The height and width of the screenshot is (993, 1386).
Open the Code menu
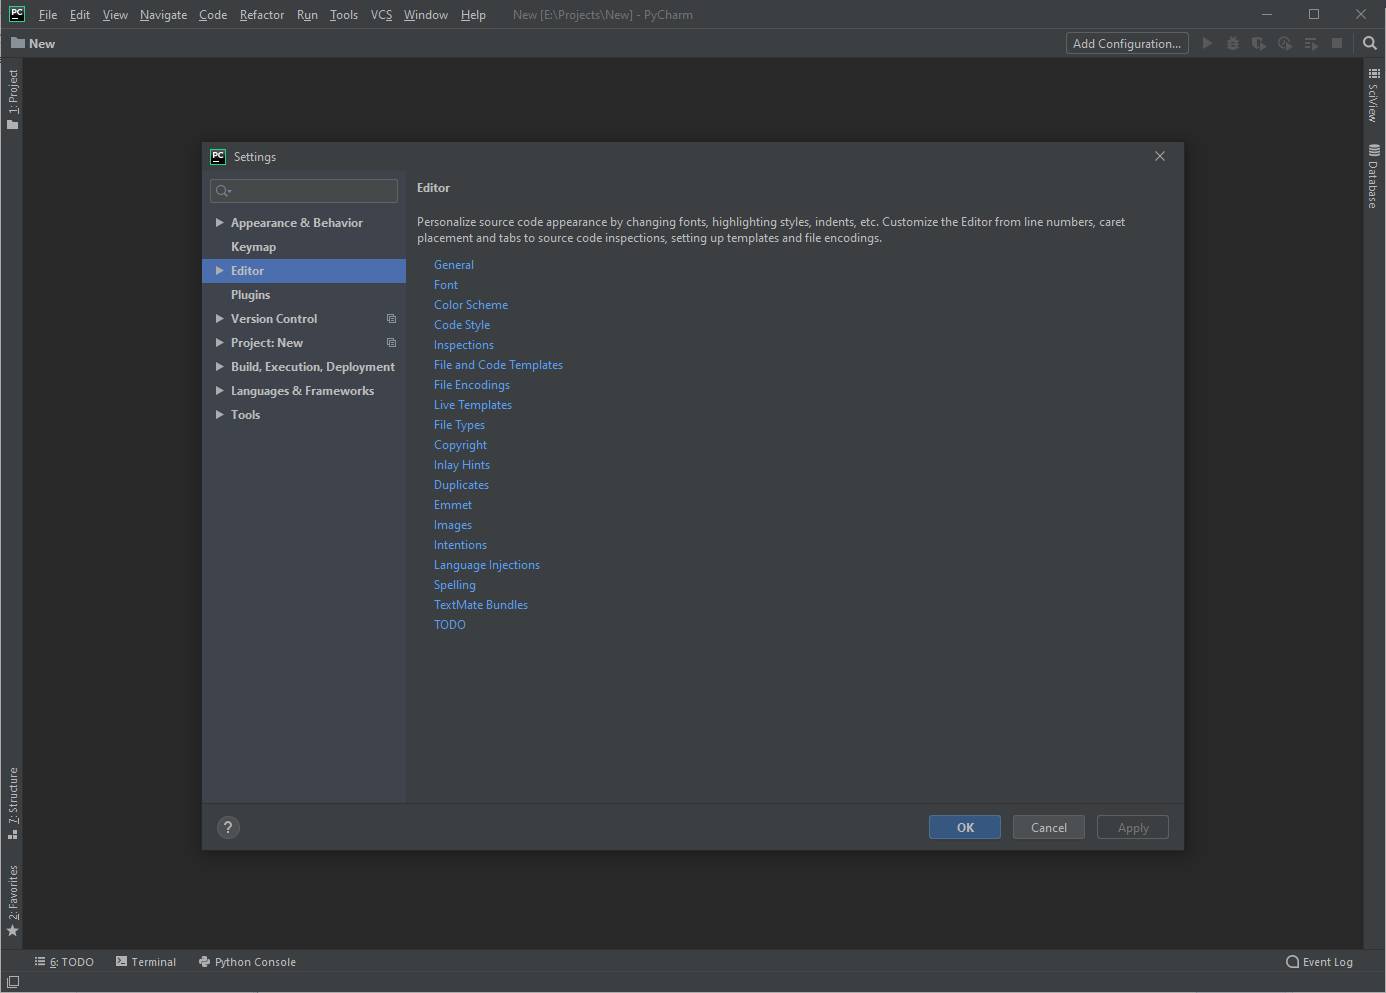point(213,15)
